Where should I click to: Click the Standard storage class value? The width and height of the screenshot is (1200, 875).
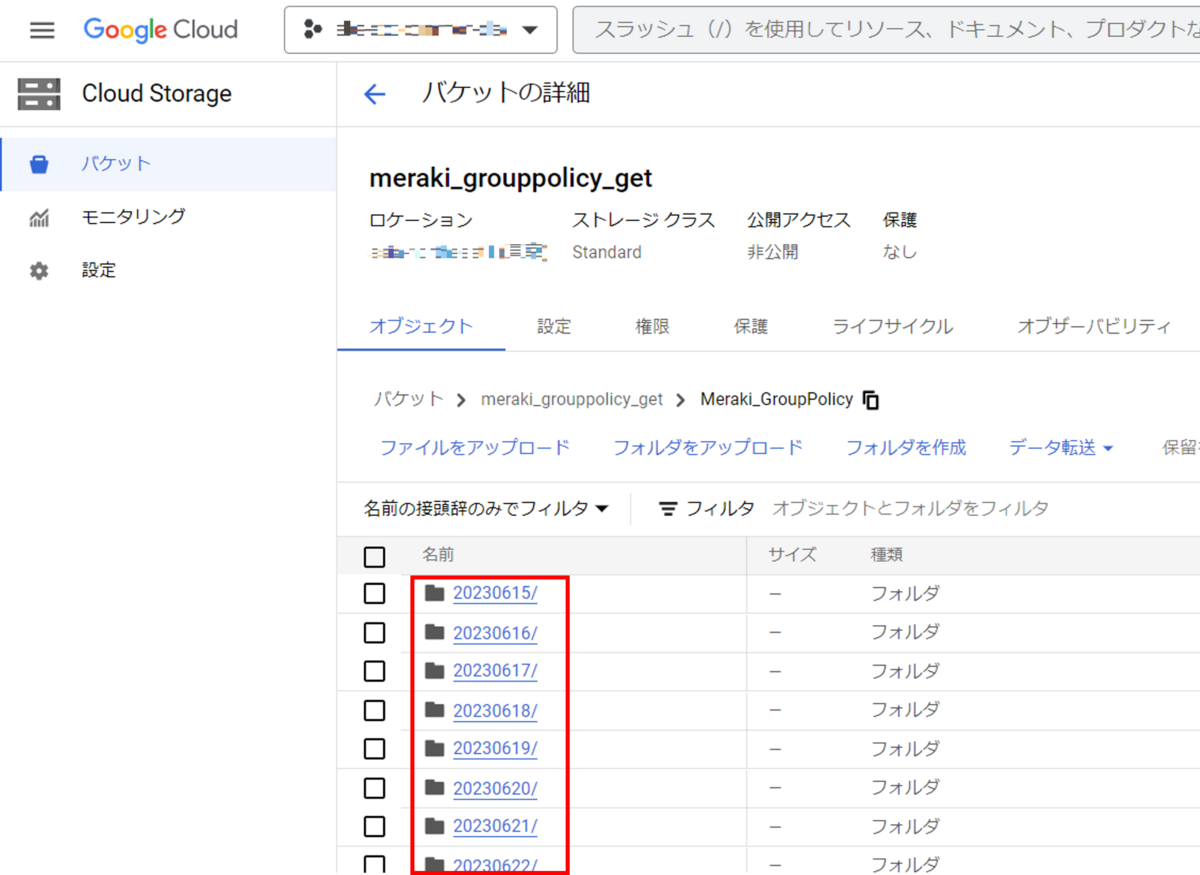tap(607, 252)
